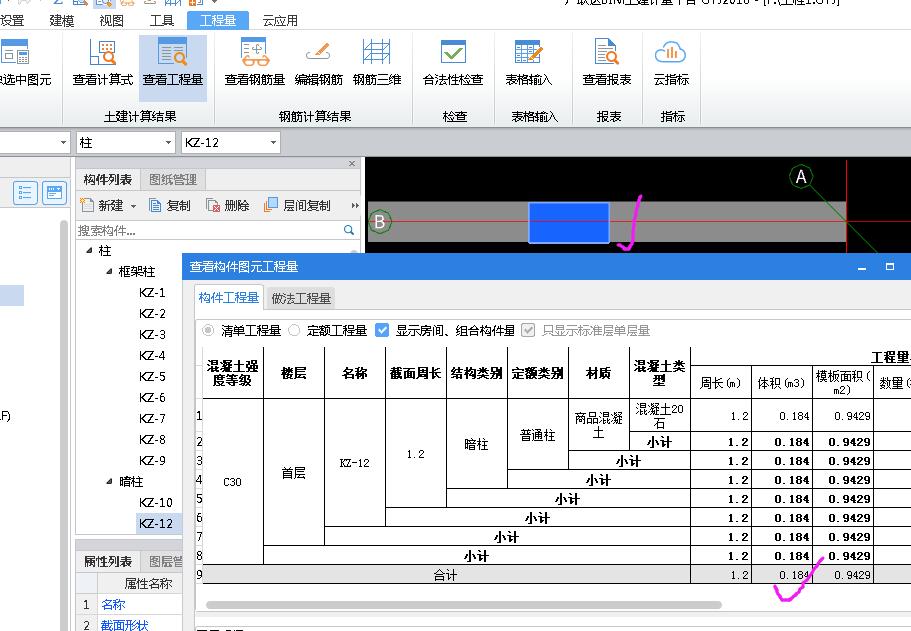Toggle 显示房间、组合构件量 checkbox
The height and width of the screenshot is (631, 911).
pyautogui.click(x=382, y=331)
